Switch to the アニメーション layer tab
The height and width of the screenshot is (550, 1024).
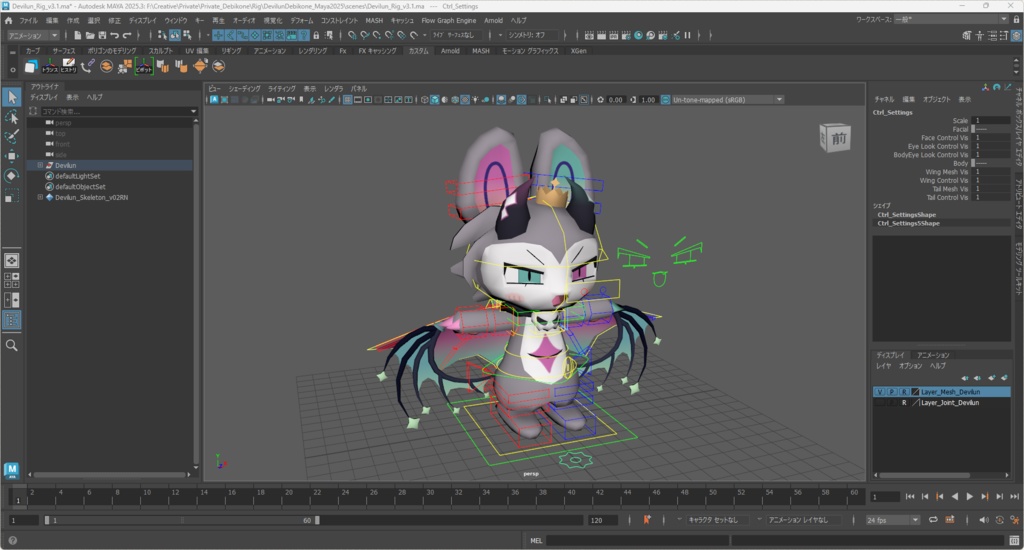click(933, 355)
